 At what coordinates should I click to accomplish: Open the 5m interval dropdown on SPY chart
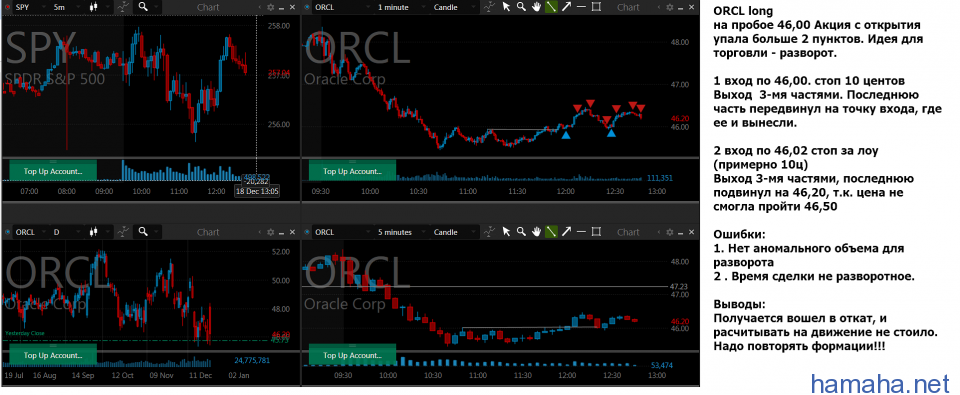pyautogui.click(x=66, y=7)
